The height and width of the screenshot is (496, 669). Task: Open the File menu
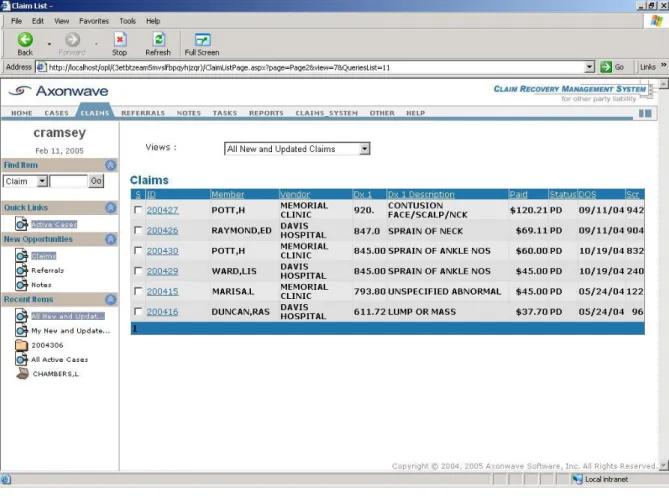pyautogui.click(x=16, y=21)
